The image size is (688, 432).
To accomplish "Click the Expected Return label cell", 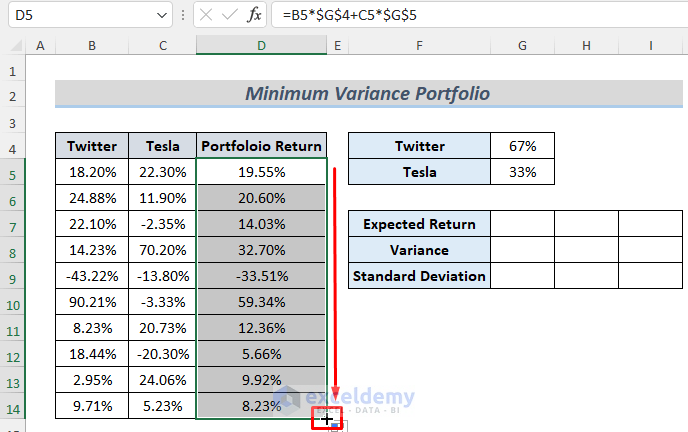I will [419, 224].
